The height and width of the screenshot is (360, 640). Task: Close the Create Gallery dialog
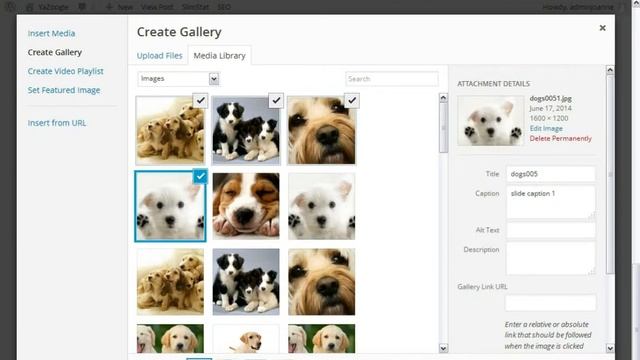coord(602,28)
